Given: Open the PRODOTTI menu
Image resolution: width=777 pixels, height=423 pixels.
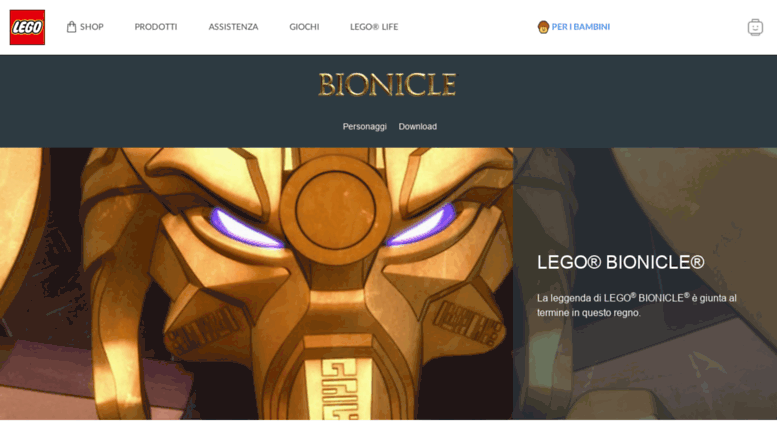Looking at the screenshot, I should pyautogui.click(x=156, y=27).
